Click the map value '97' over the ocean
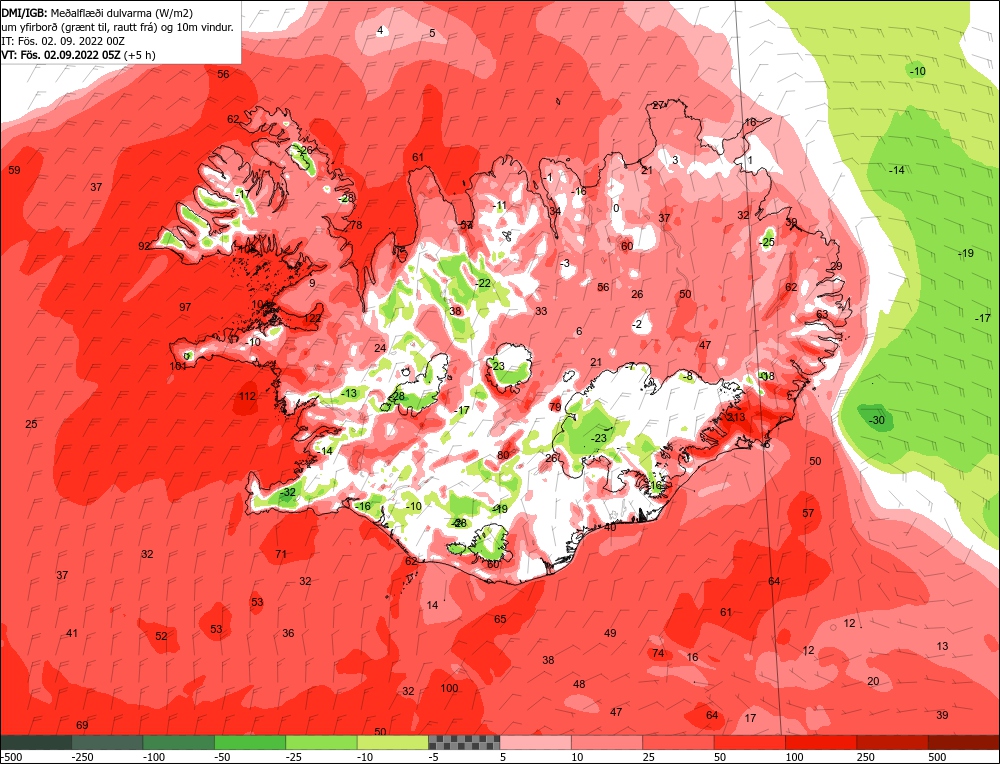The width and height of the screenshot is (1000, 764). pyautogui.click(x=185, y=307)
